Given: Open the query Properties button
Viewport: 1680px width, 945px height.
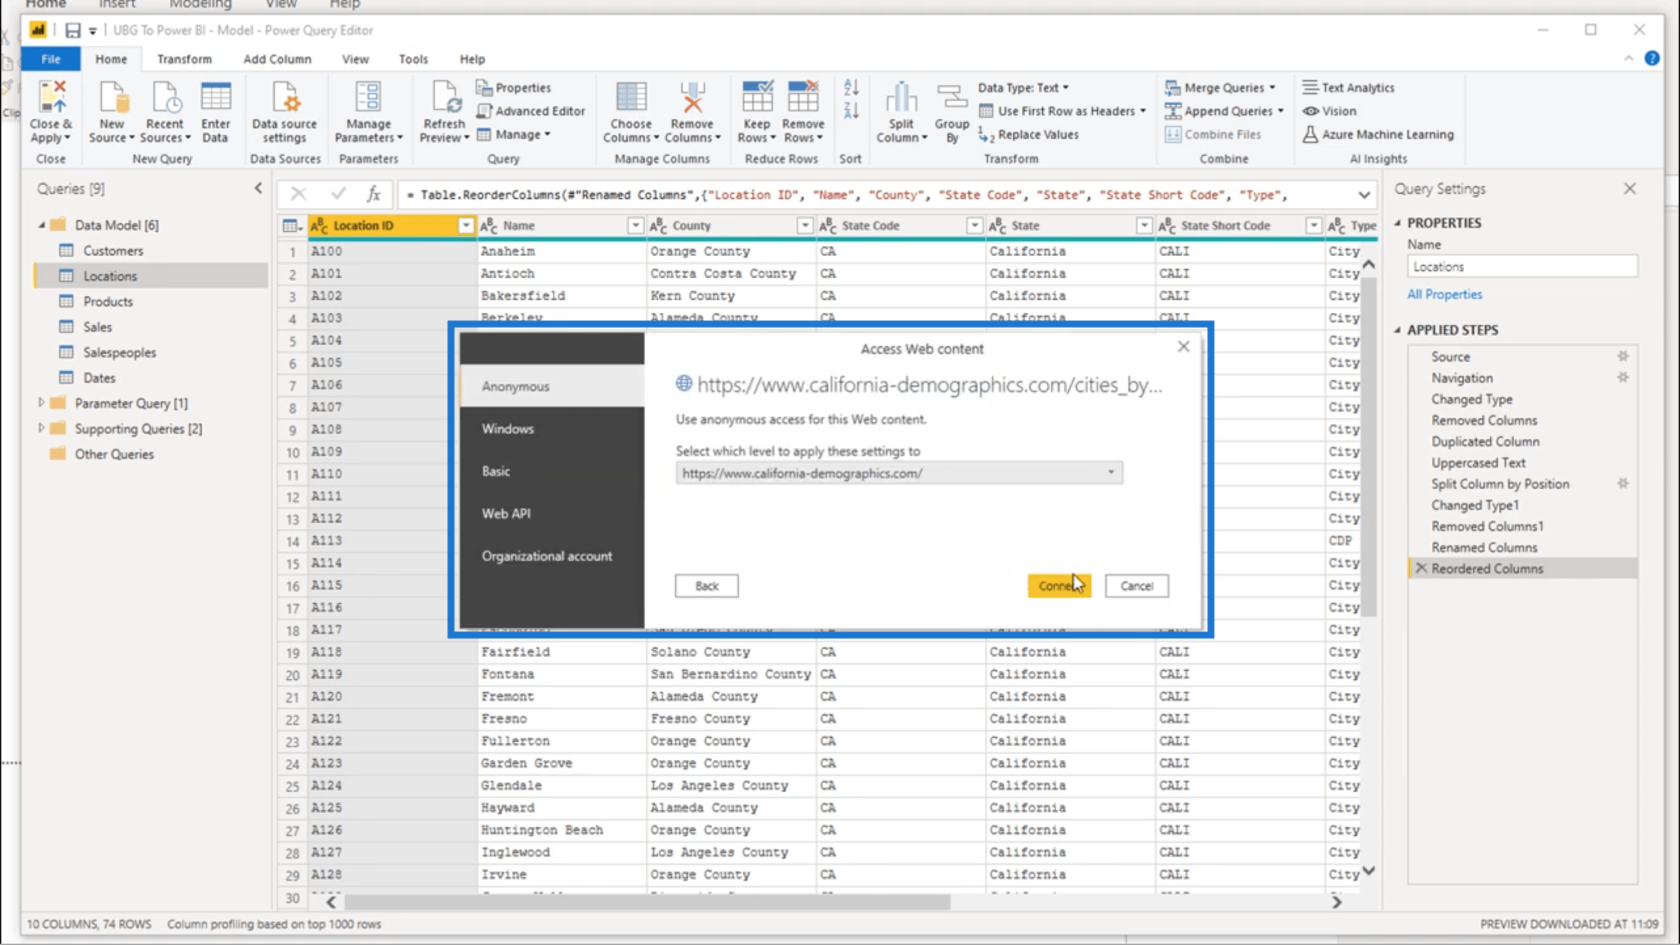Looking at the screenshot, I should click(514, 88).
